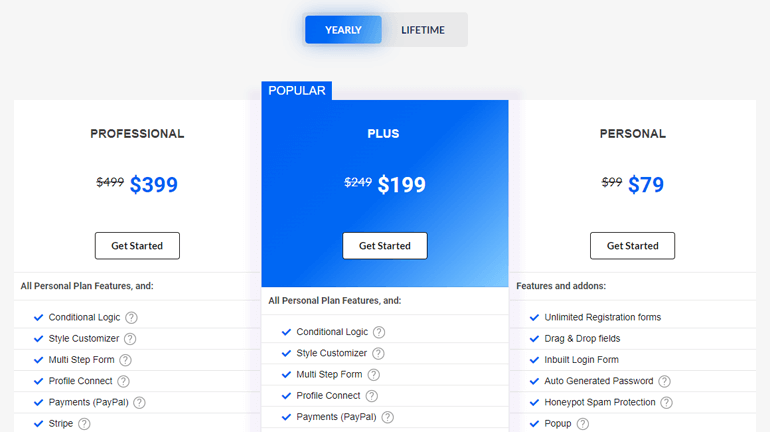
Task: Switch pricing to the Yearly tab
Action: (x=343, y=29)
